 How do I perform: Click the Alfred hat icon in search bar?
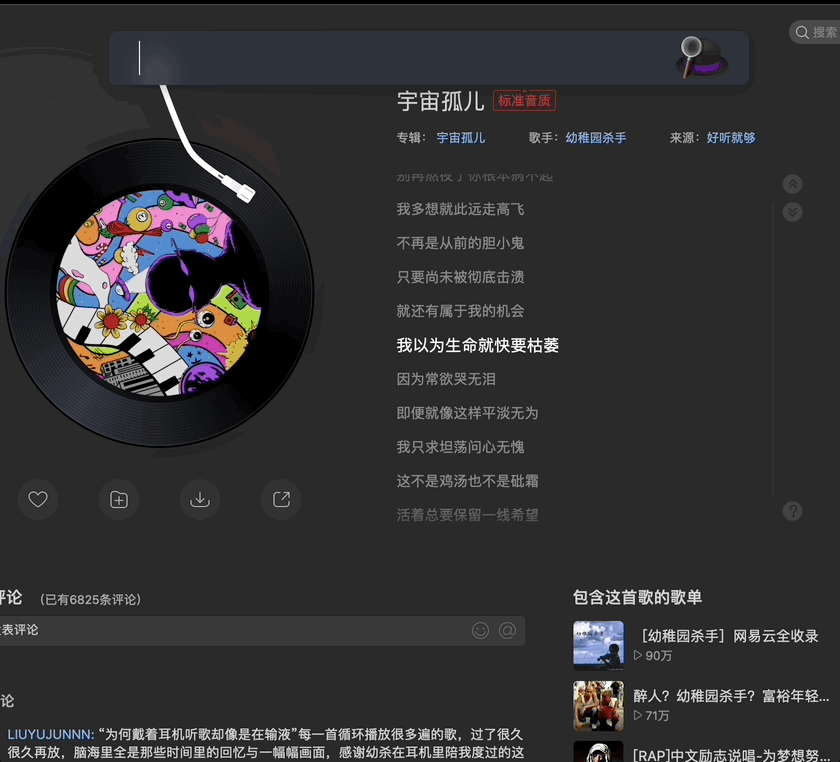point(702,57)
